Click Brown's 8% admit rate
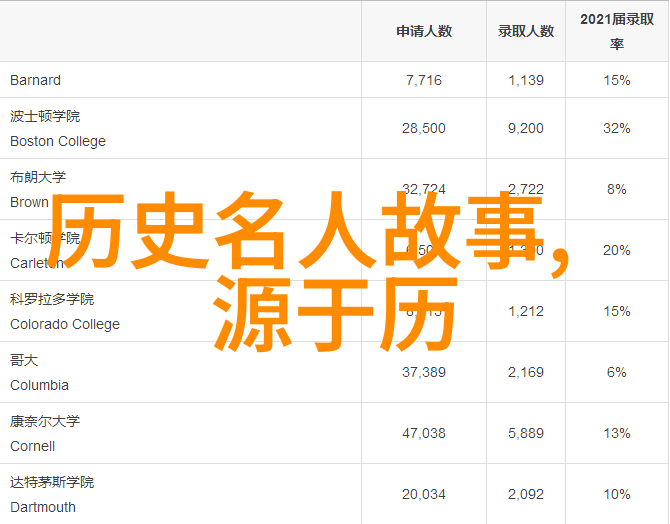 tap(617, 189)
